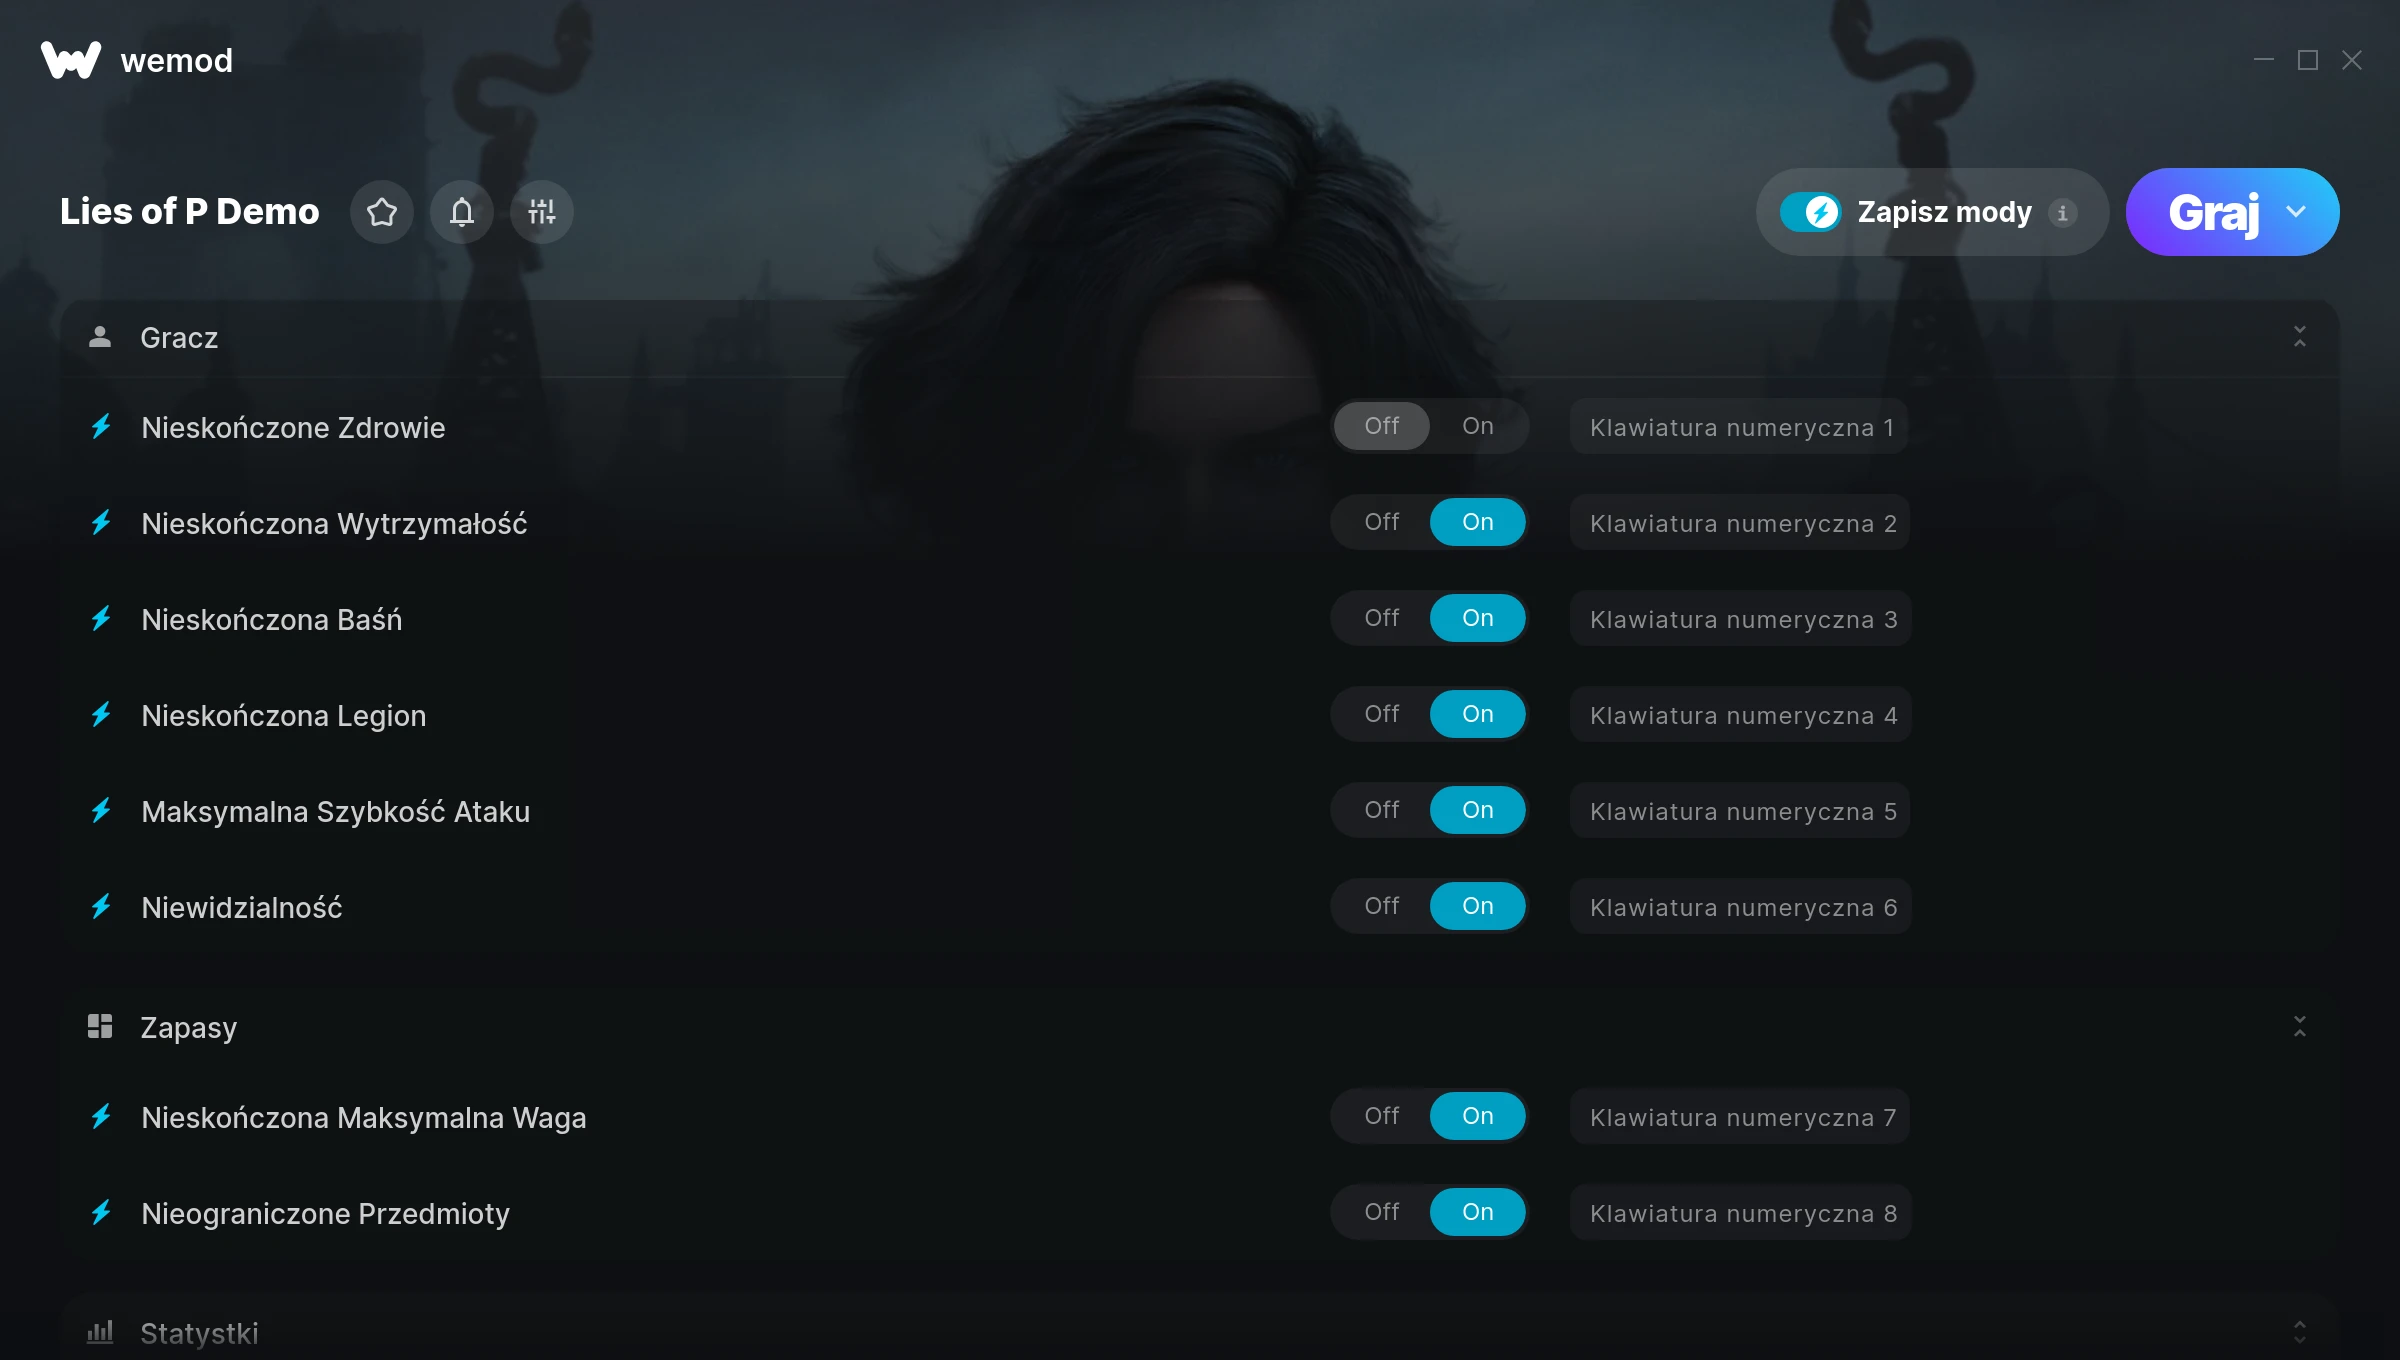Turn Off Nieograniczone Przedmioty
This screenshot has width=2400, height=1360.
click(x=1382, y=1212)
